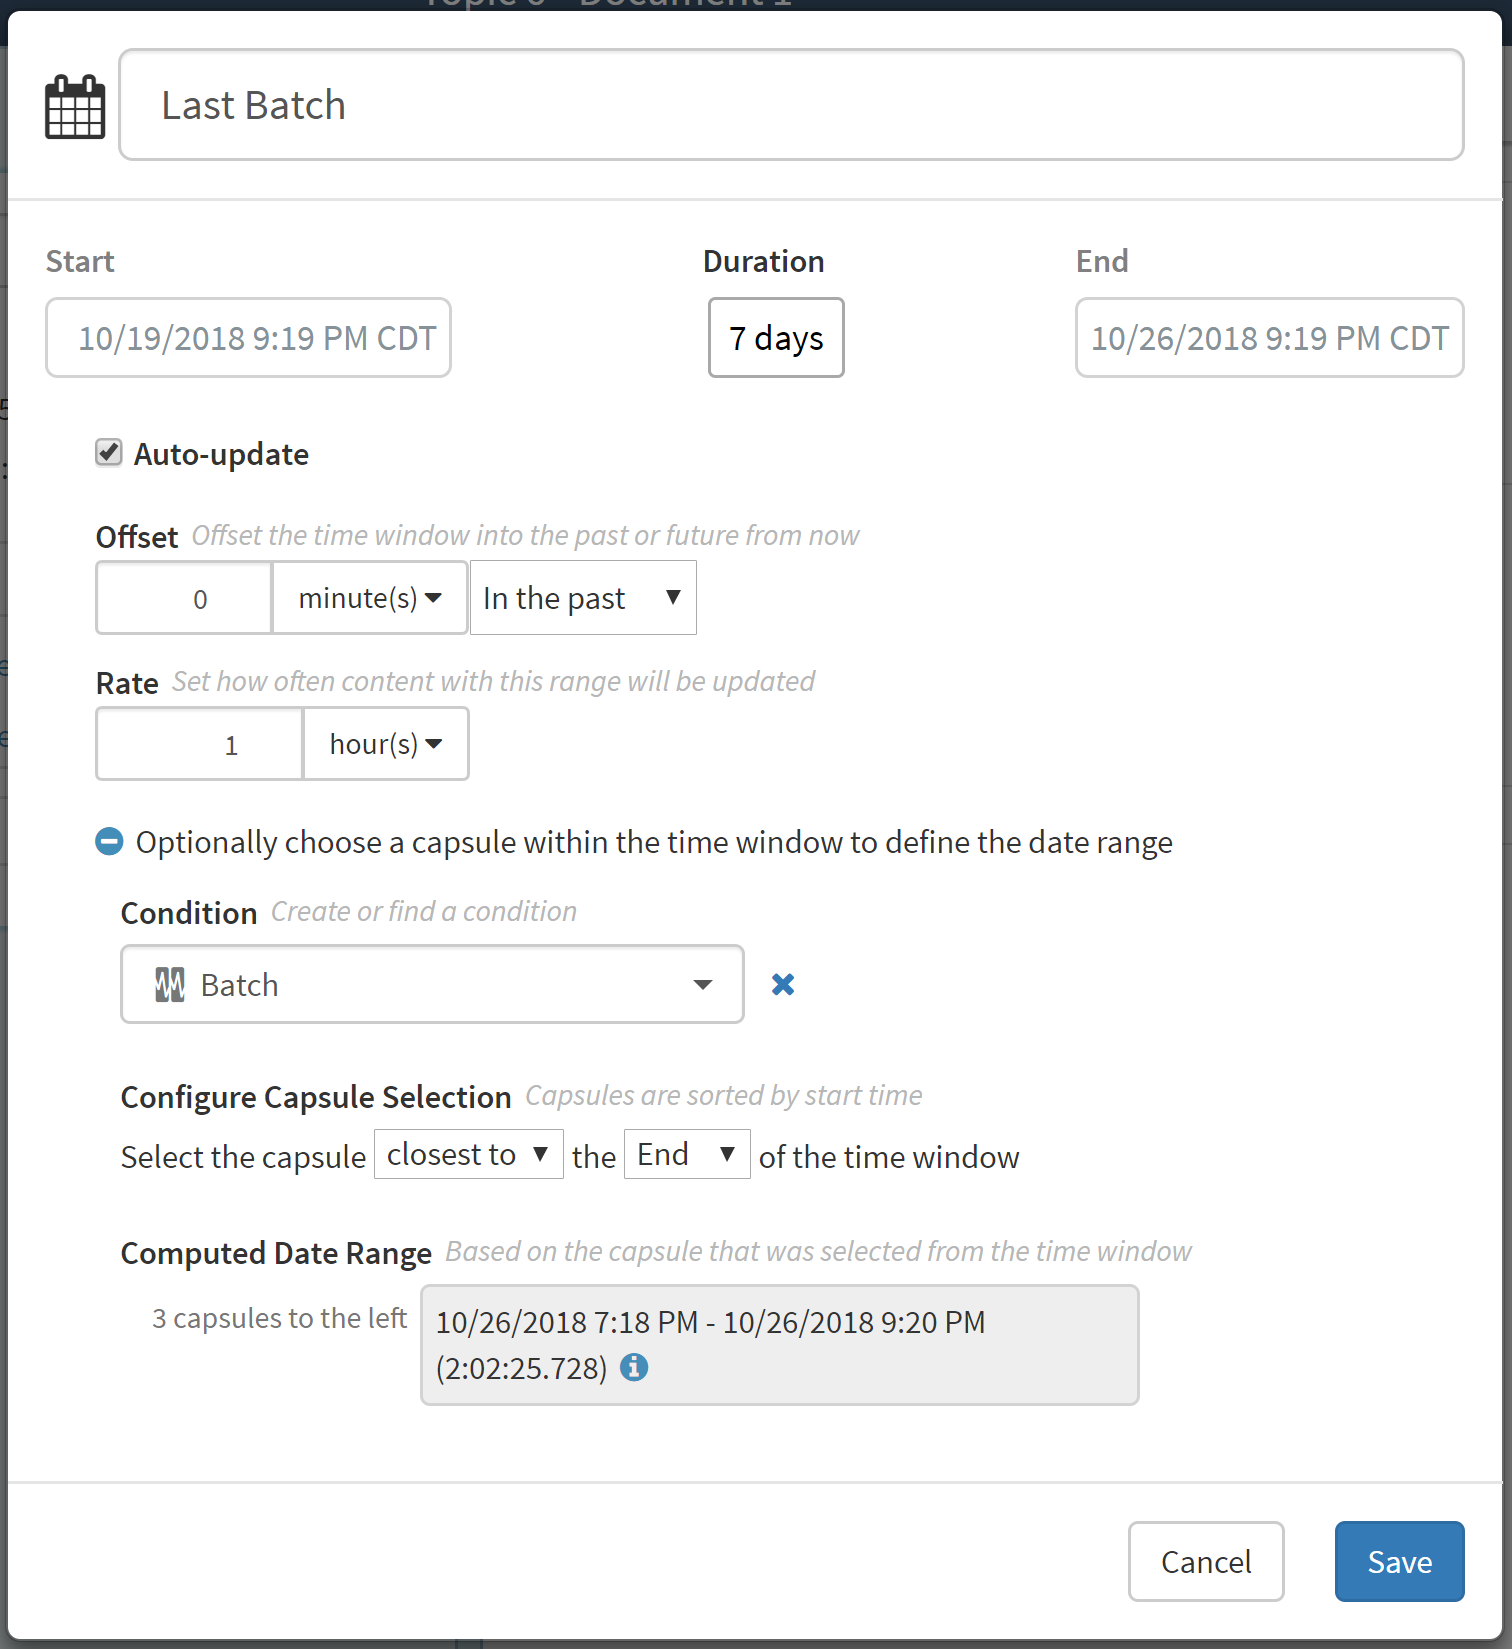
Task: Click the blue X to clear Batch condition
Action: click(783, 985)
